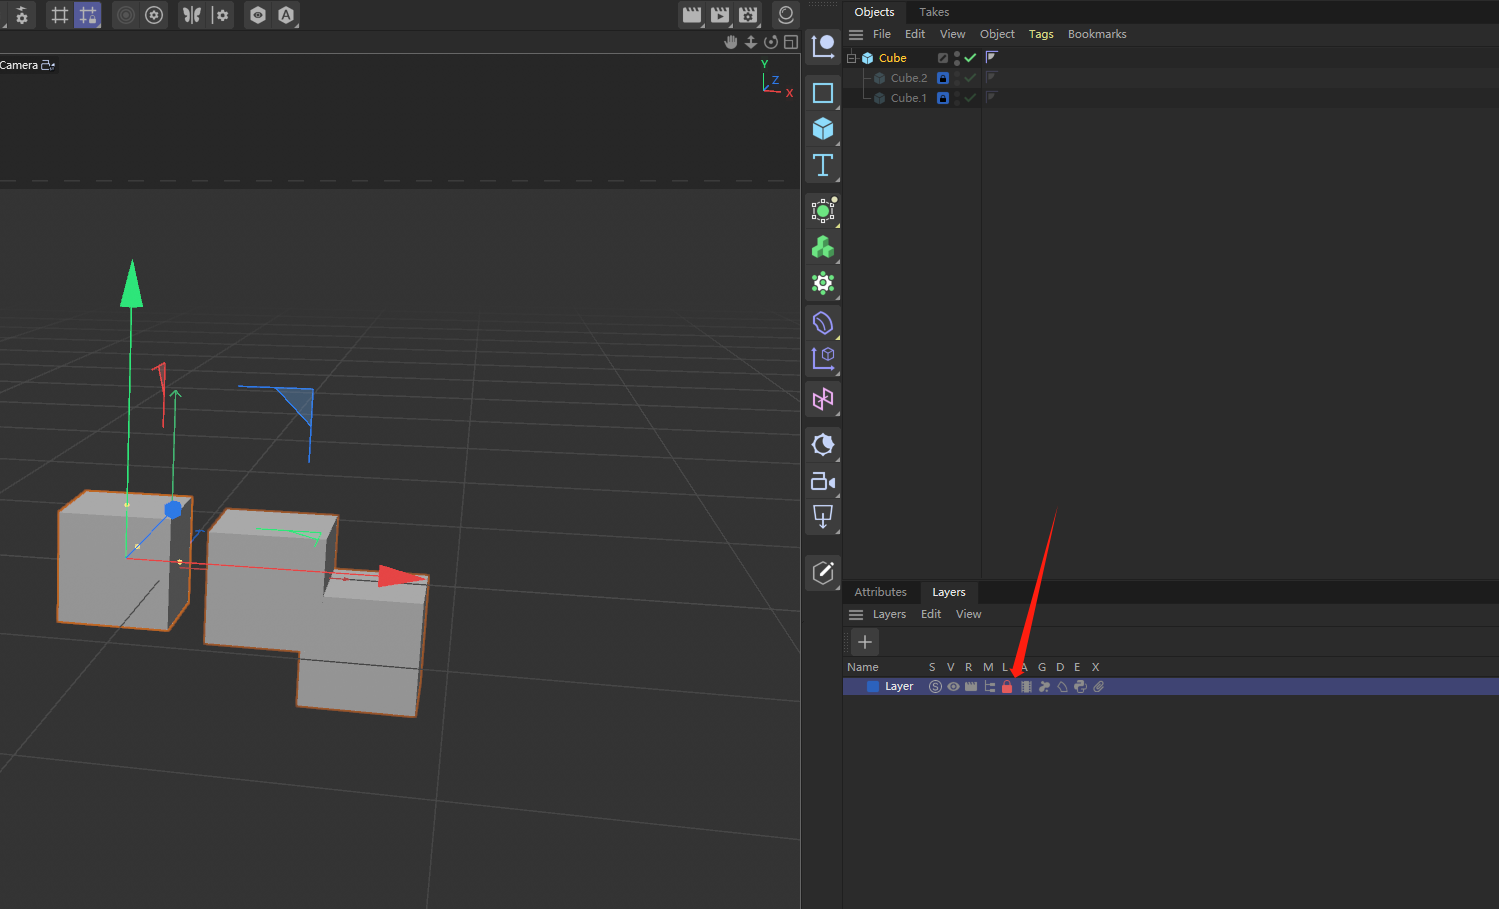Click the environment Floor/Sky icon
This screenshot has height=909, width=1499.
coord(823,445)
